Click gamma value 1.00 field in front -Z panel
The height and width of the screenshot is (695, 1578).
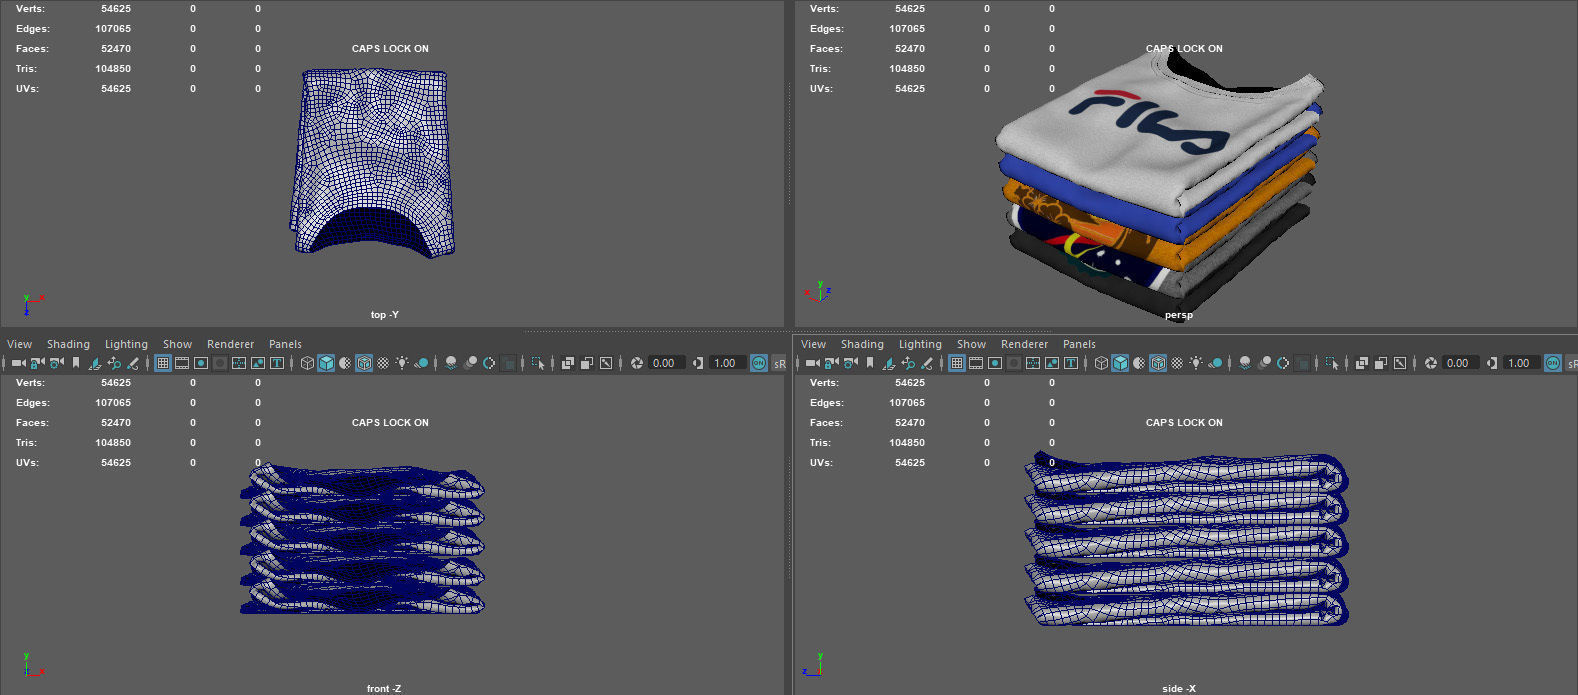(x=726, y=363)
